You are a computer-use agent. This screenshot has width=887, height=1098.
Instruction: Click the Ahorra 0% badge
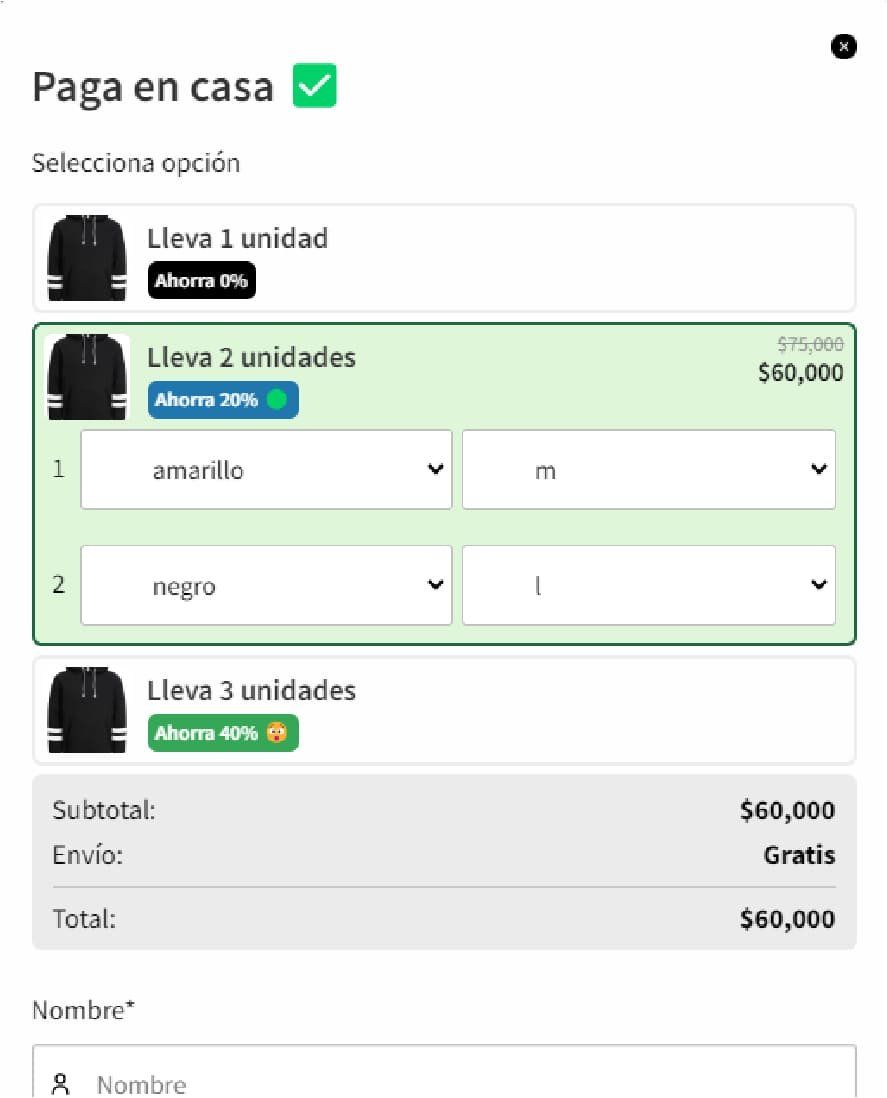pyautogui.click(x=201, y=281)
